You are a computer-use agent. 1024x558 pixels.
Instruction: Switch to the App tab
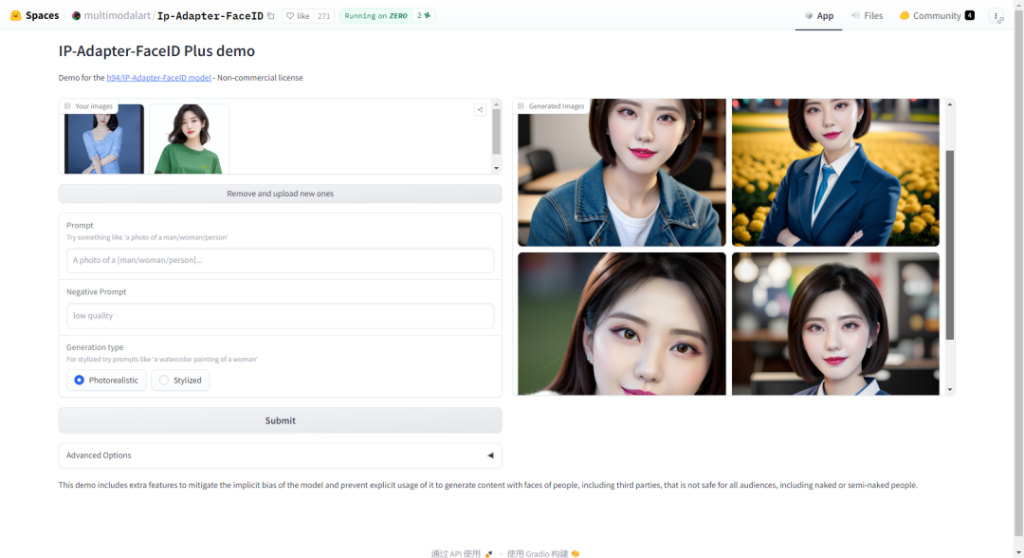click(819, 16)
